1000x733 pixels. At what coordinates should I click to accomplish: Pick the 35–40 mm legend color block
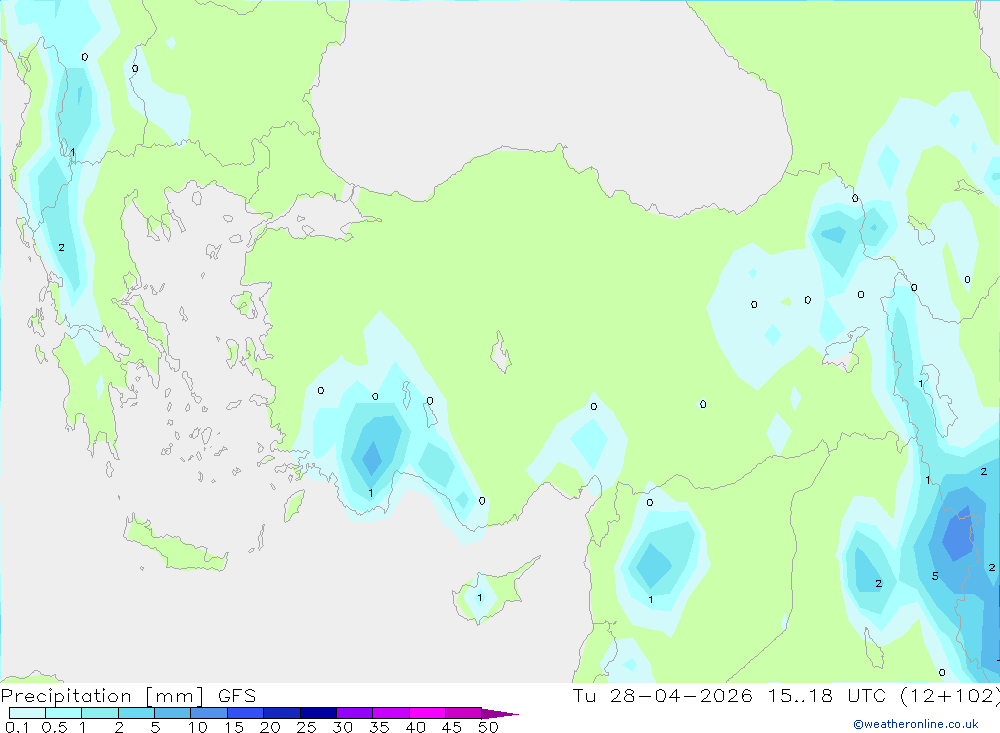[x=390, y=713]
